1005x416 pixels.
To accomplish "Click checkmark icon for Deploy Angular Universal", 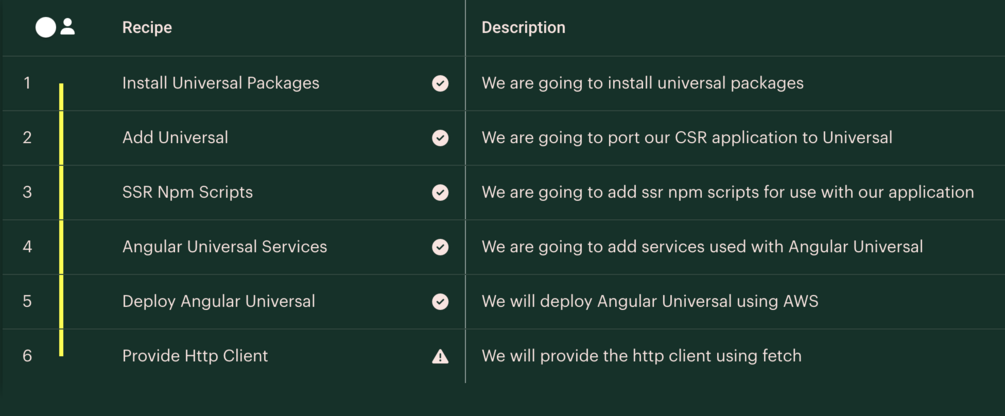I will coord(440,301).
